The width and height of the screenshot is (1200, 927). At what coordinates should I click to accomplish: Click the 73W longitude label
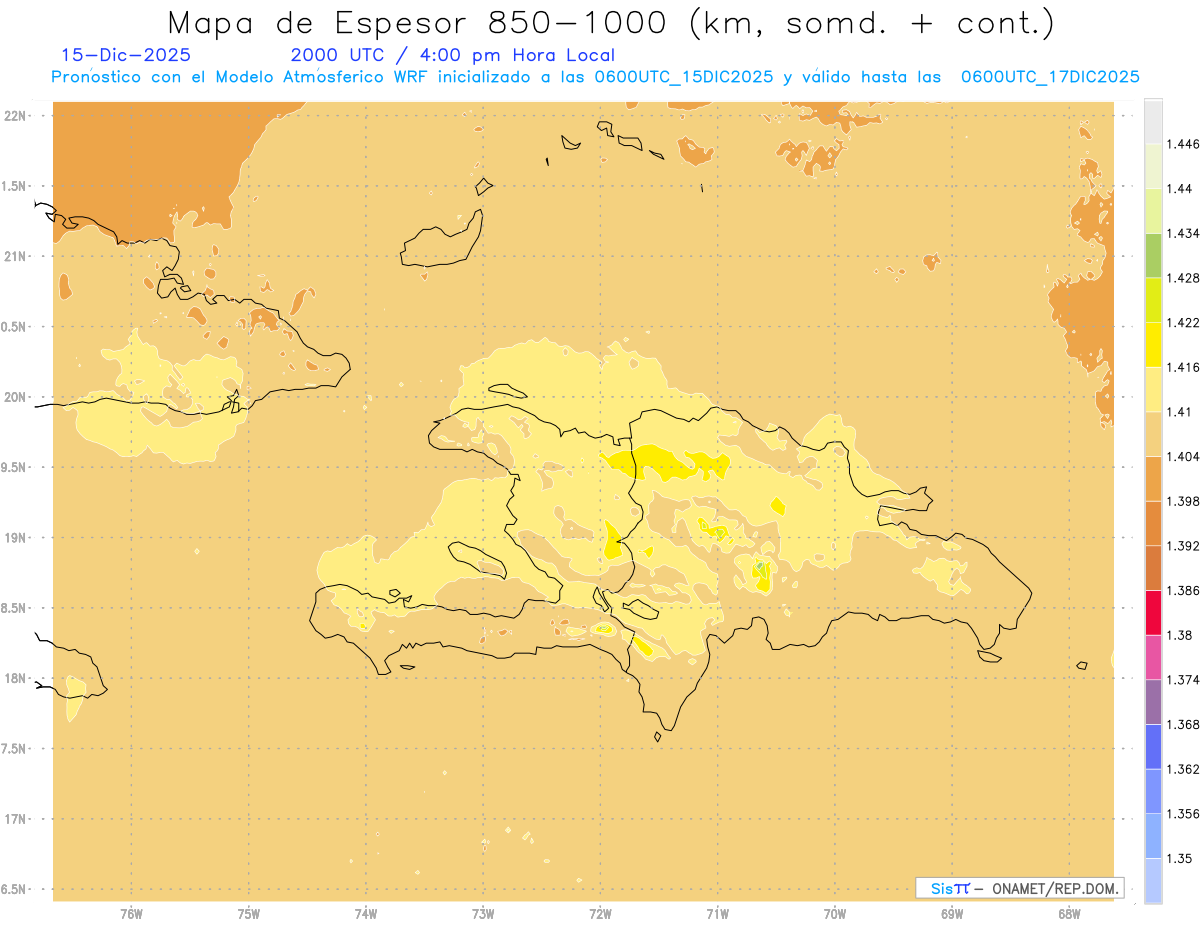(483, 913)
